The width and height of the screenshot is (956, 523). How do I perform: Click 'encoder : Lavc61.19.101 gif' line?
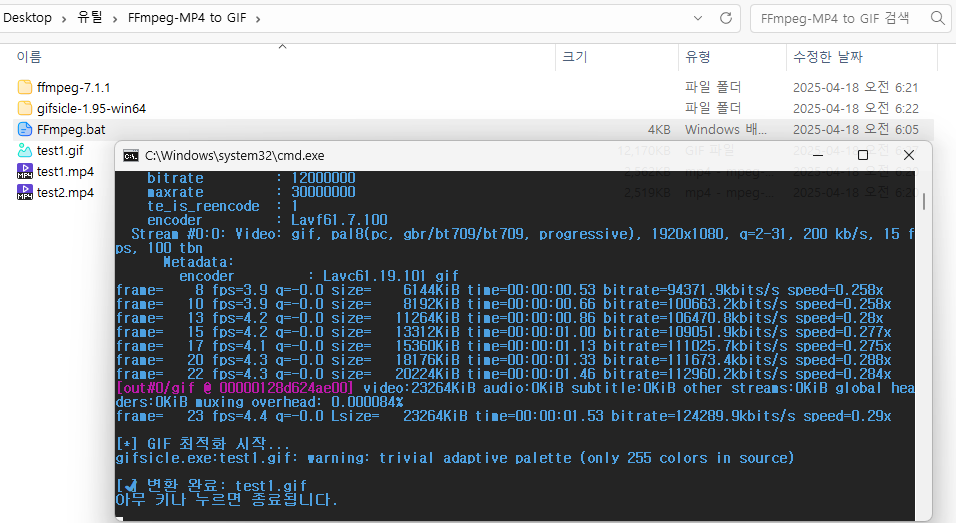(x=319, y=276)
